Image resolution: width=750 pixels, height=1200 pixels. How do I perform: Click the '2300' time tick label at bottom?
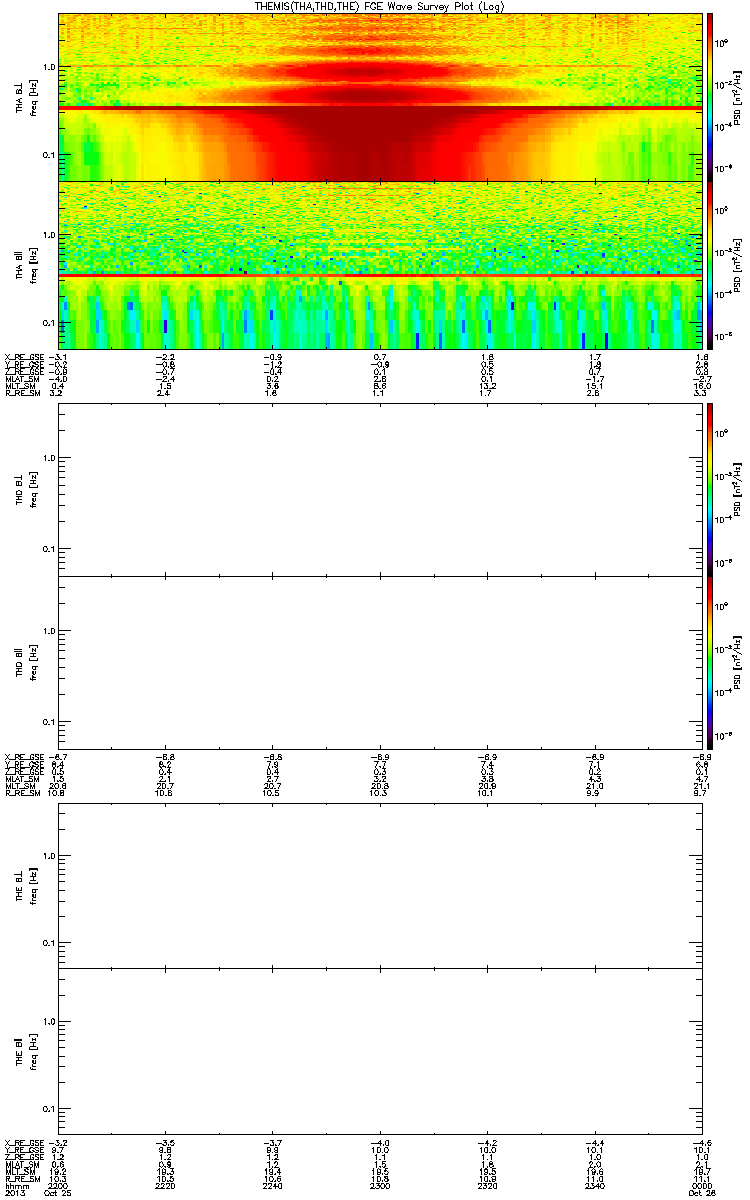point(378,1186)
